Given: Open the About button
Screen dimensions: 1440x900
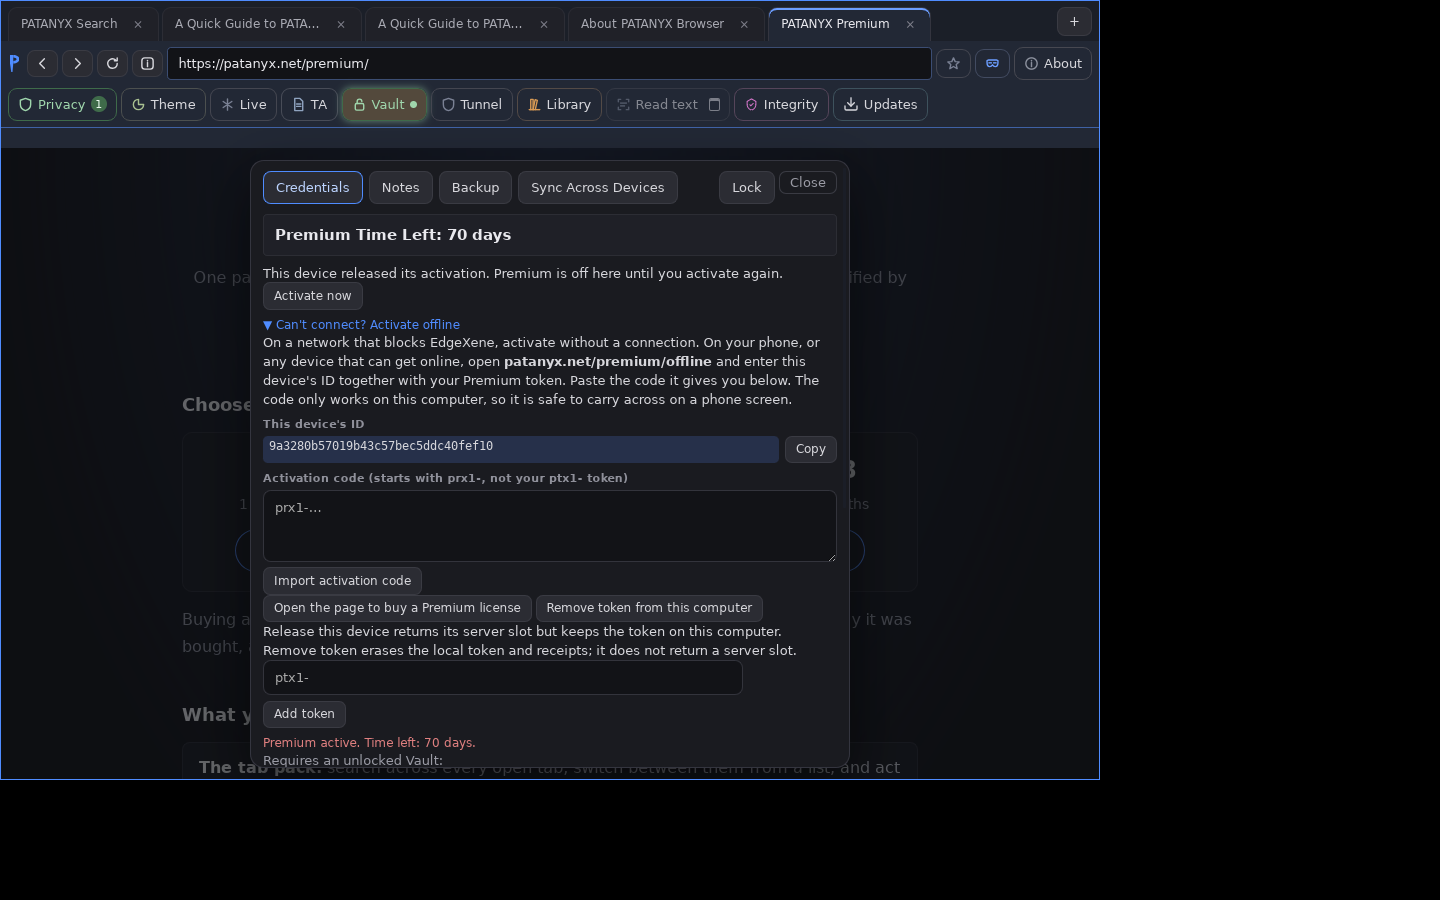Looking at the screenshot, I should click(x=1053, y=63).
